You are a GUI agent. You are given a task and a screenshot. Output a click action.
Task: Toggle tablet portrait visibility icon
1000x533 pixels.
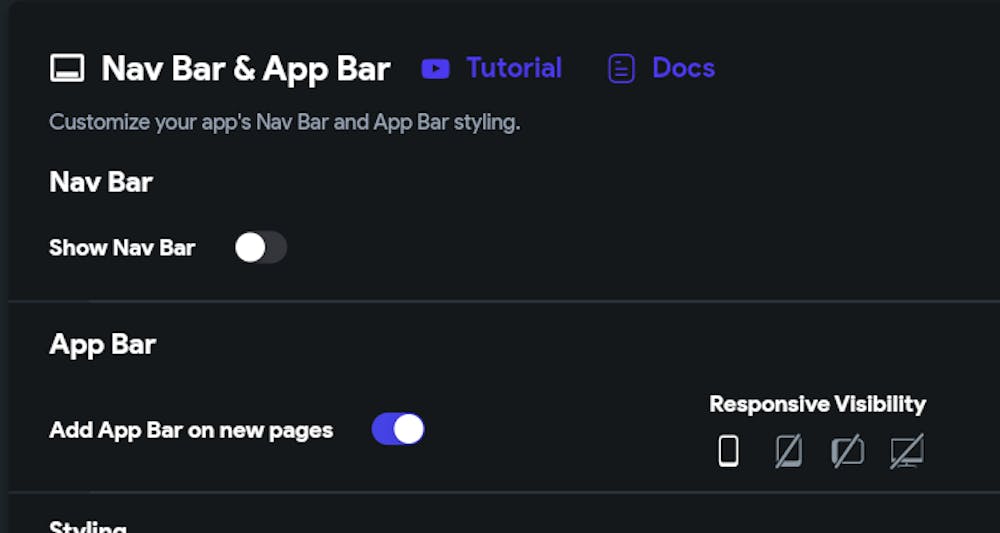tap(788, 451)
